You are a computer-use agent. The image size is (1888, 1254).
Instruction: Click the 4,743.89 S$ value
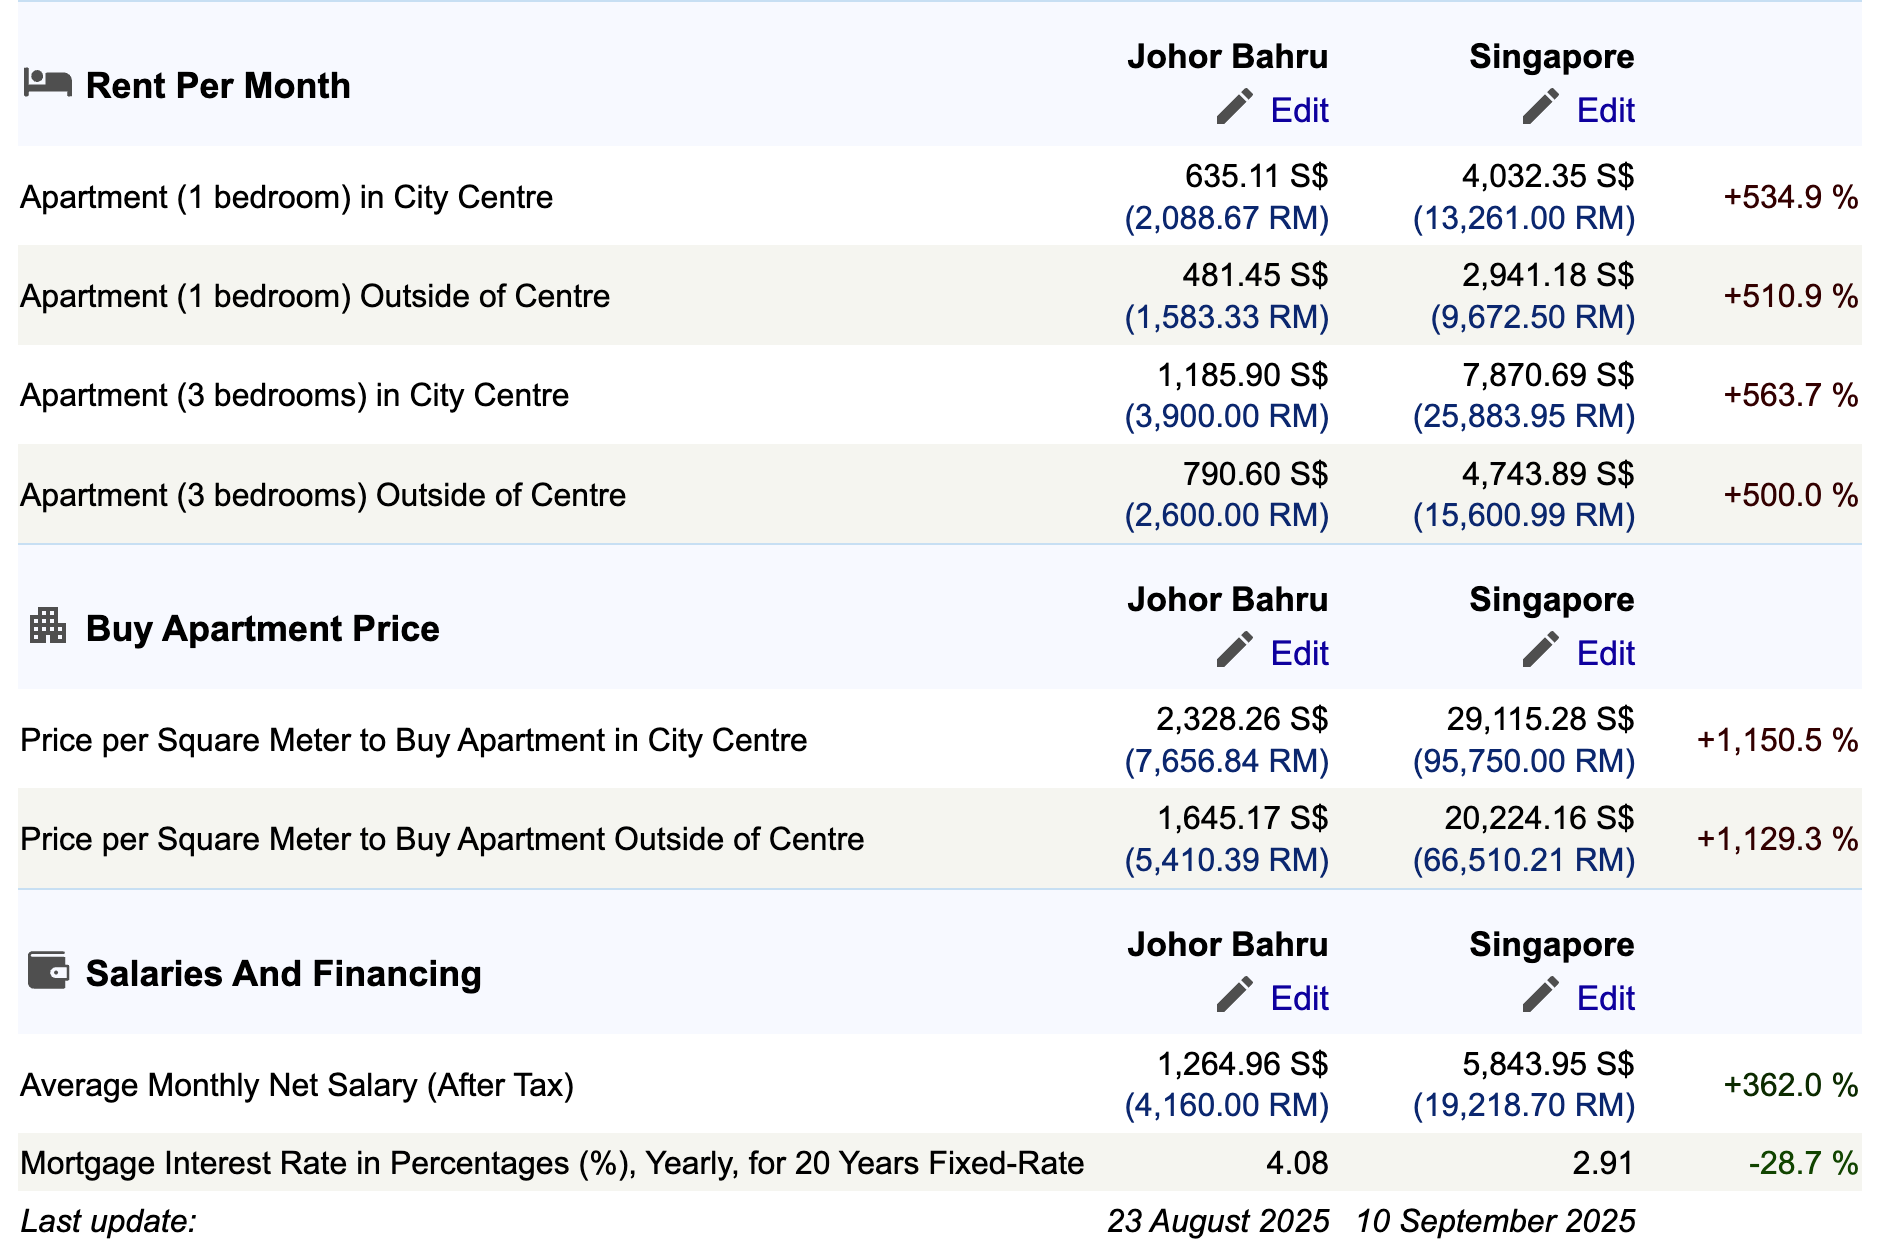coord(1548,474)
